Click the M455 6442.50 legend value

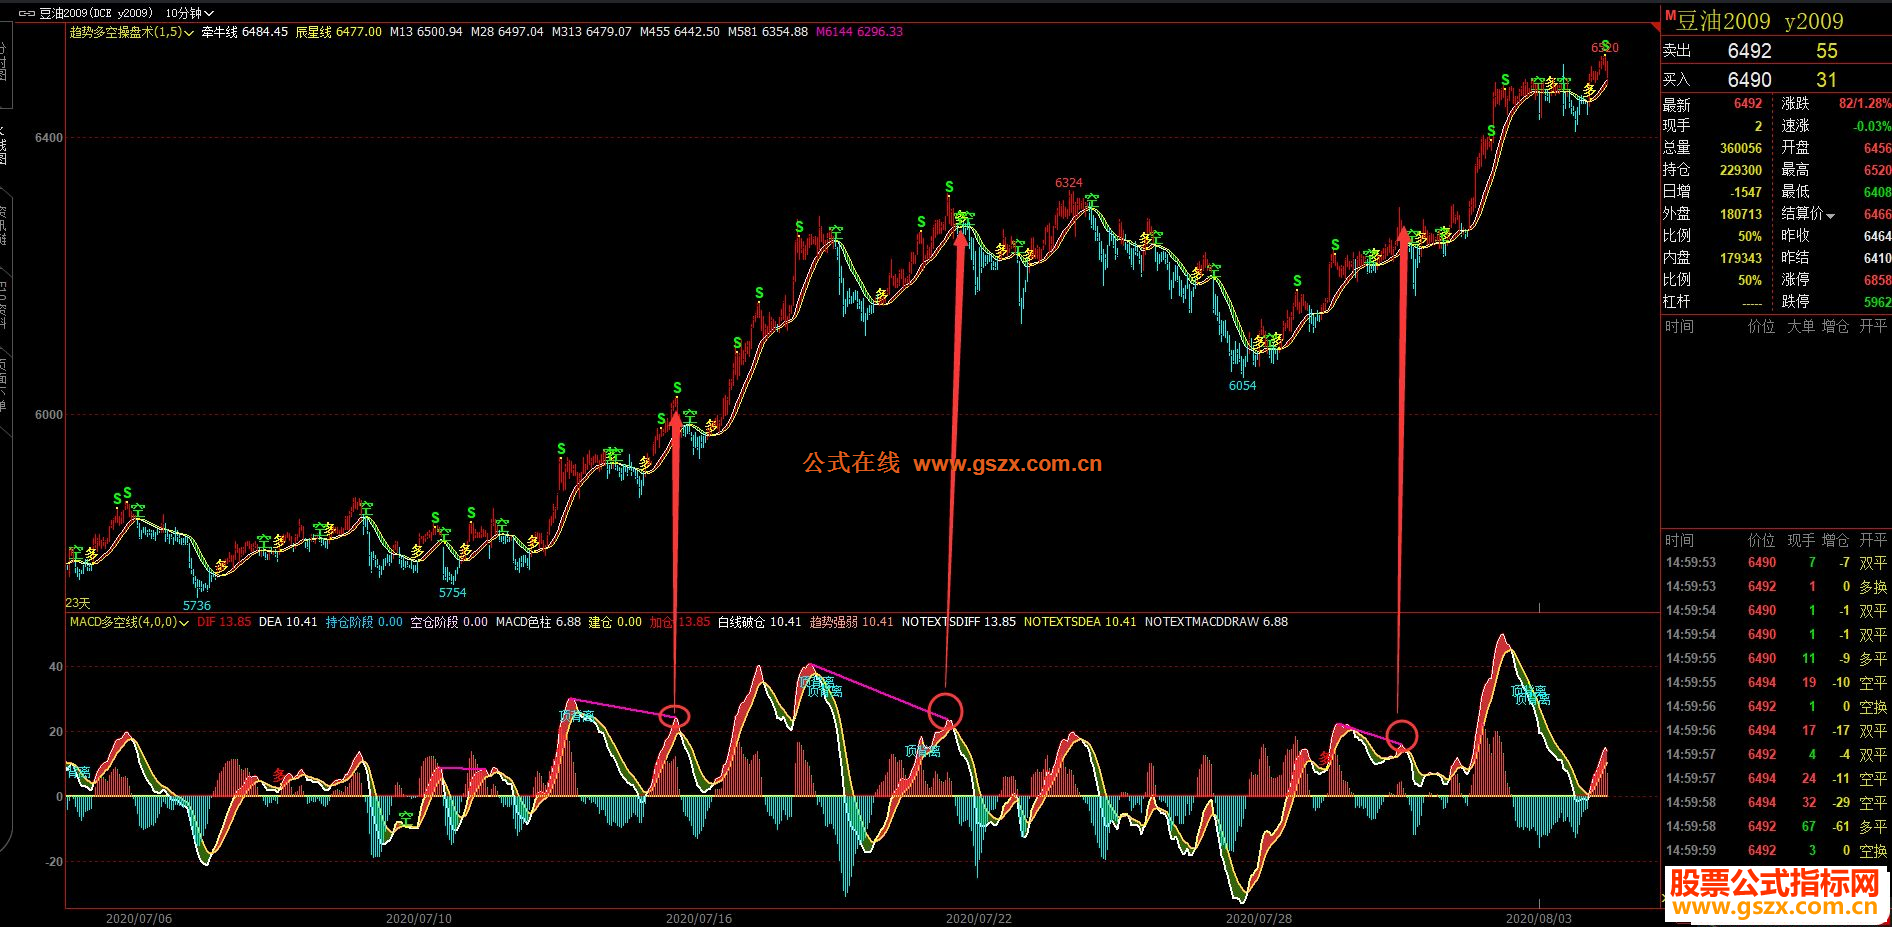(680, 32)
